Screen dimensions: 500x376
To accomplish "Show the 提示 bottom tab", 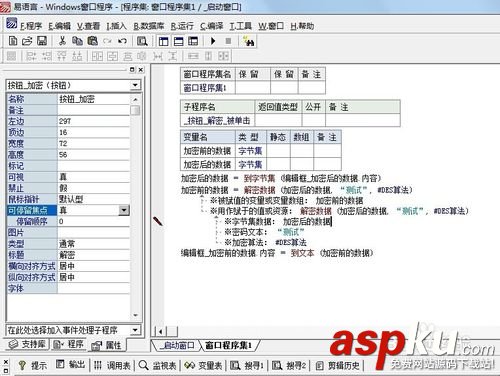I will coord(33,365).
